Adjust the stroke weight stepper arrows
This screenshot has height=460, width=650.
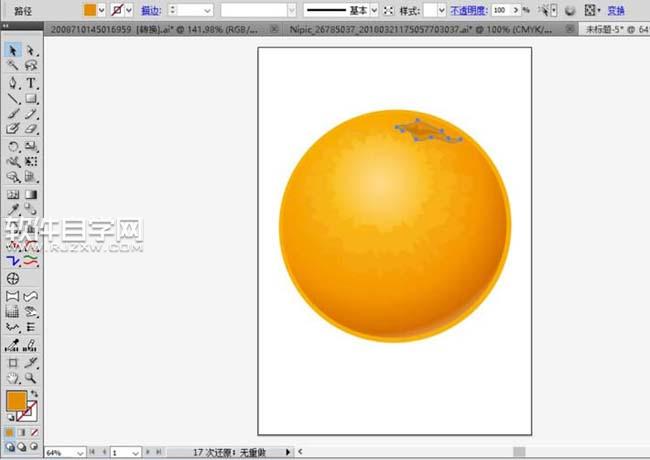pyautogui.click(x=173, y=10)
